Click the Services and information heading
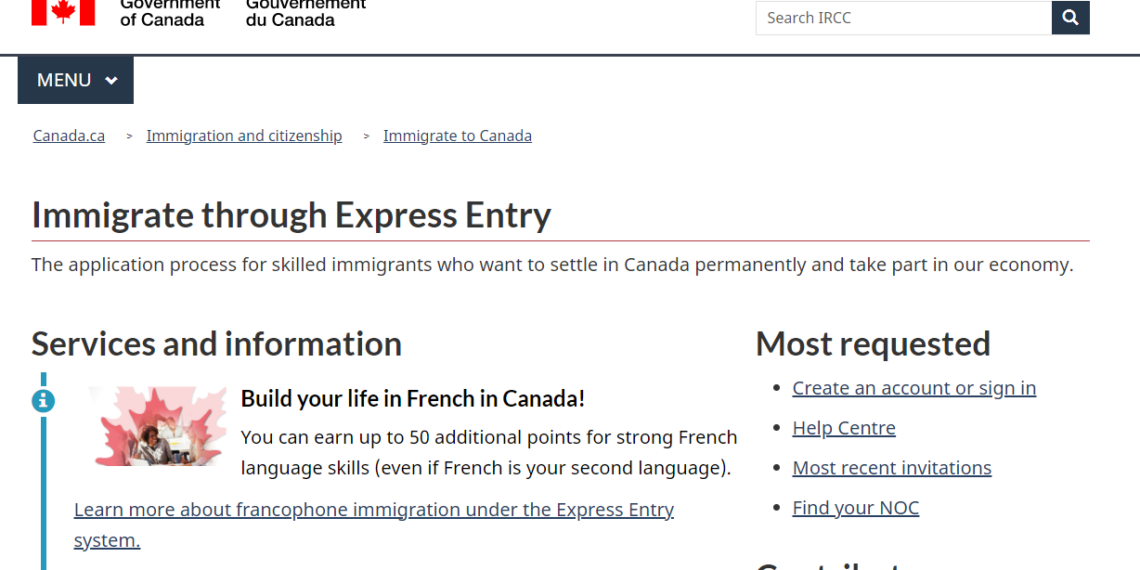 216,344
